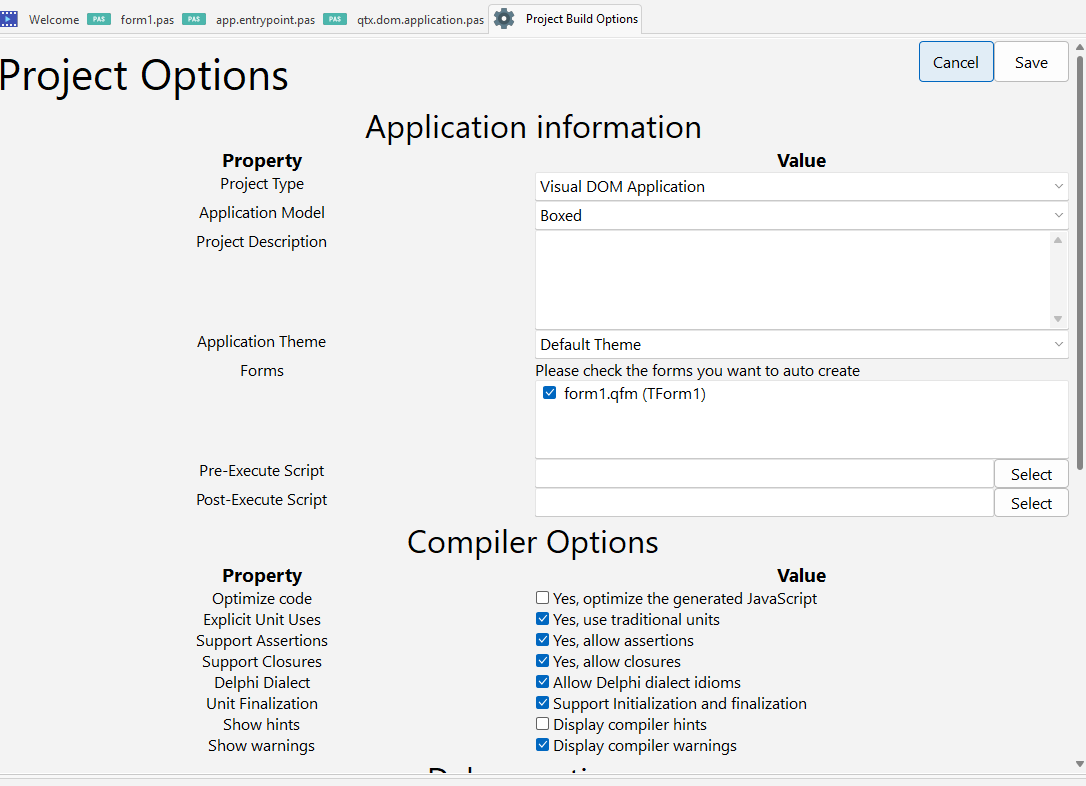1086x786 pixels.
Task: Enable the optimize generated JavaScript checkbox
Action: tap(543, 598)
